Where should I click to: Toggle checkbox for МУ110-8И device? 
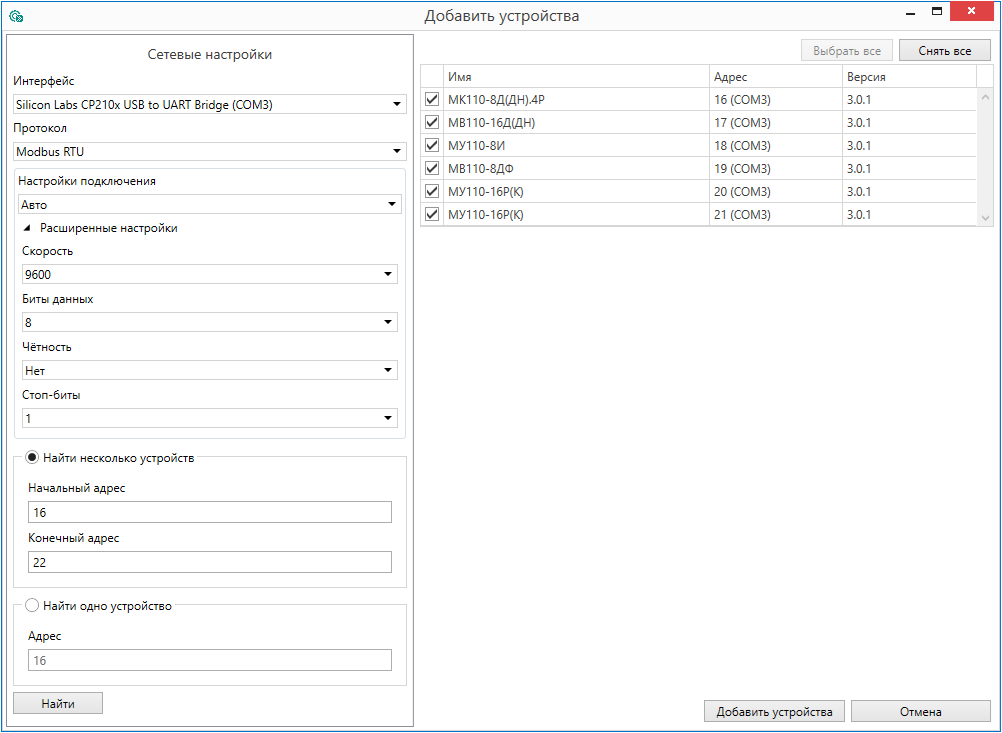click(432, 146)
